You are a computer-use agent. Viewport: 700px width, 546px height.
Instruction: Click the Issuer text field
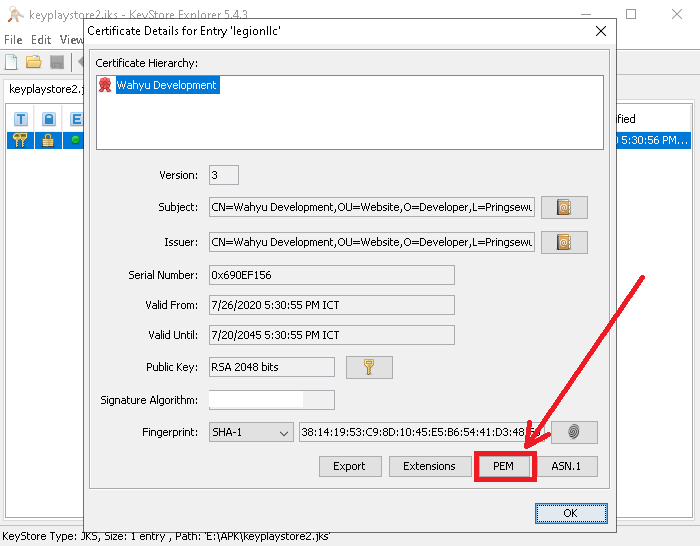click(372, 242)
